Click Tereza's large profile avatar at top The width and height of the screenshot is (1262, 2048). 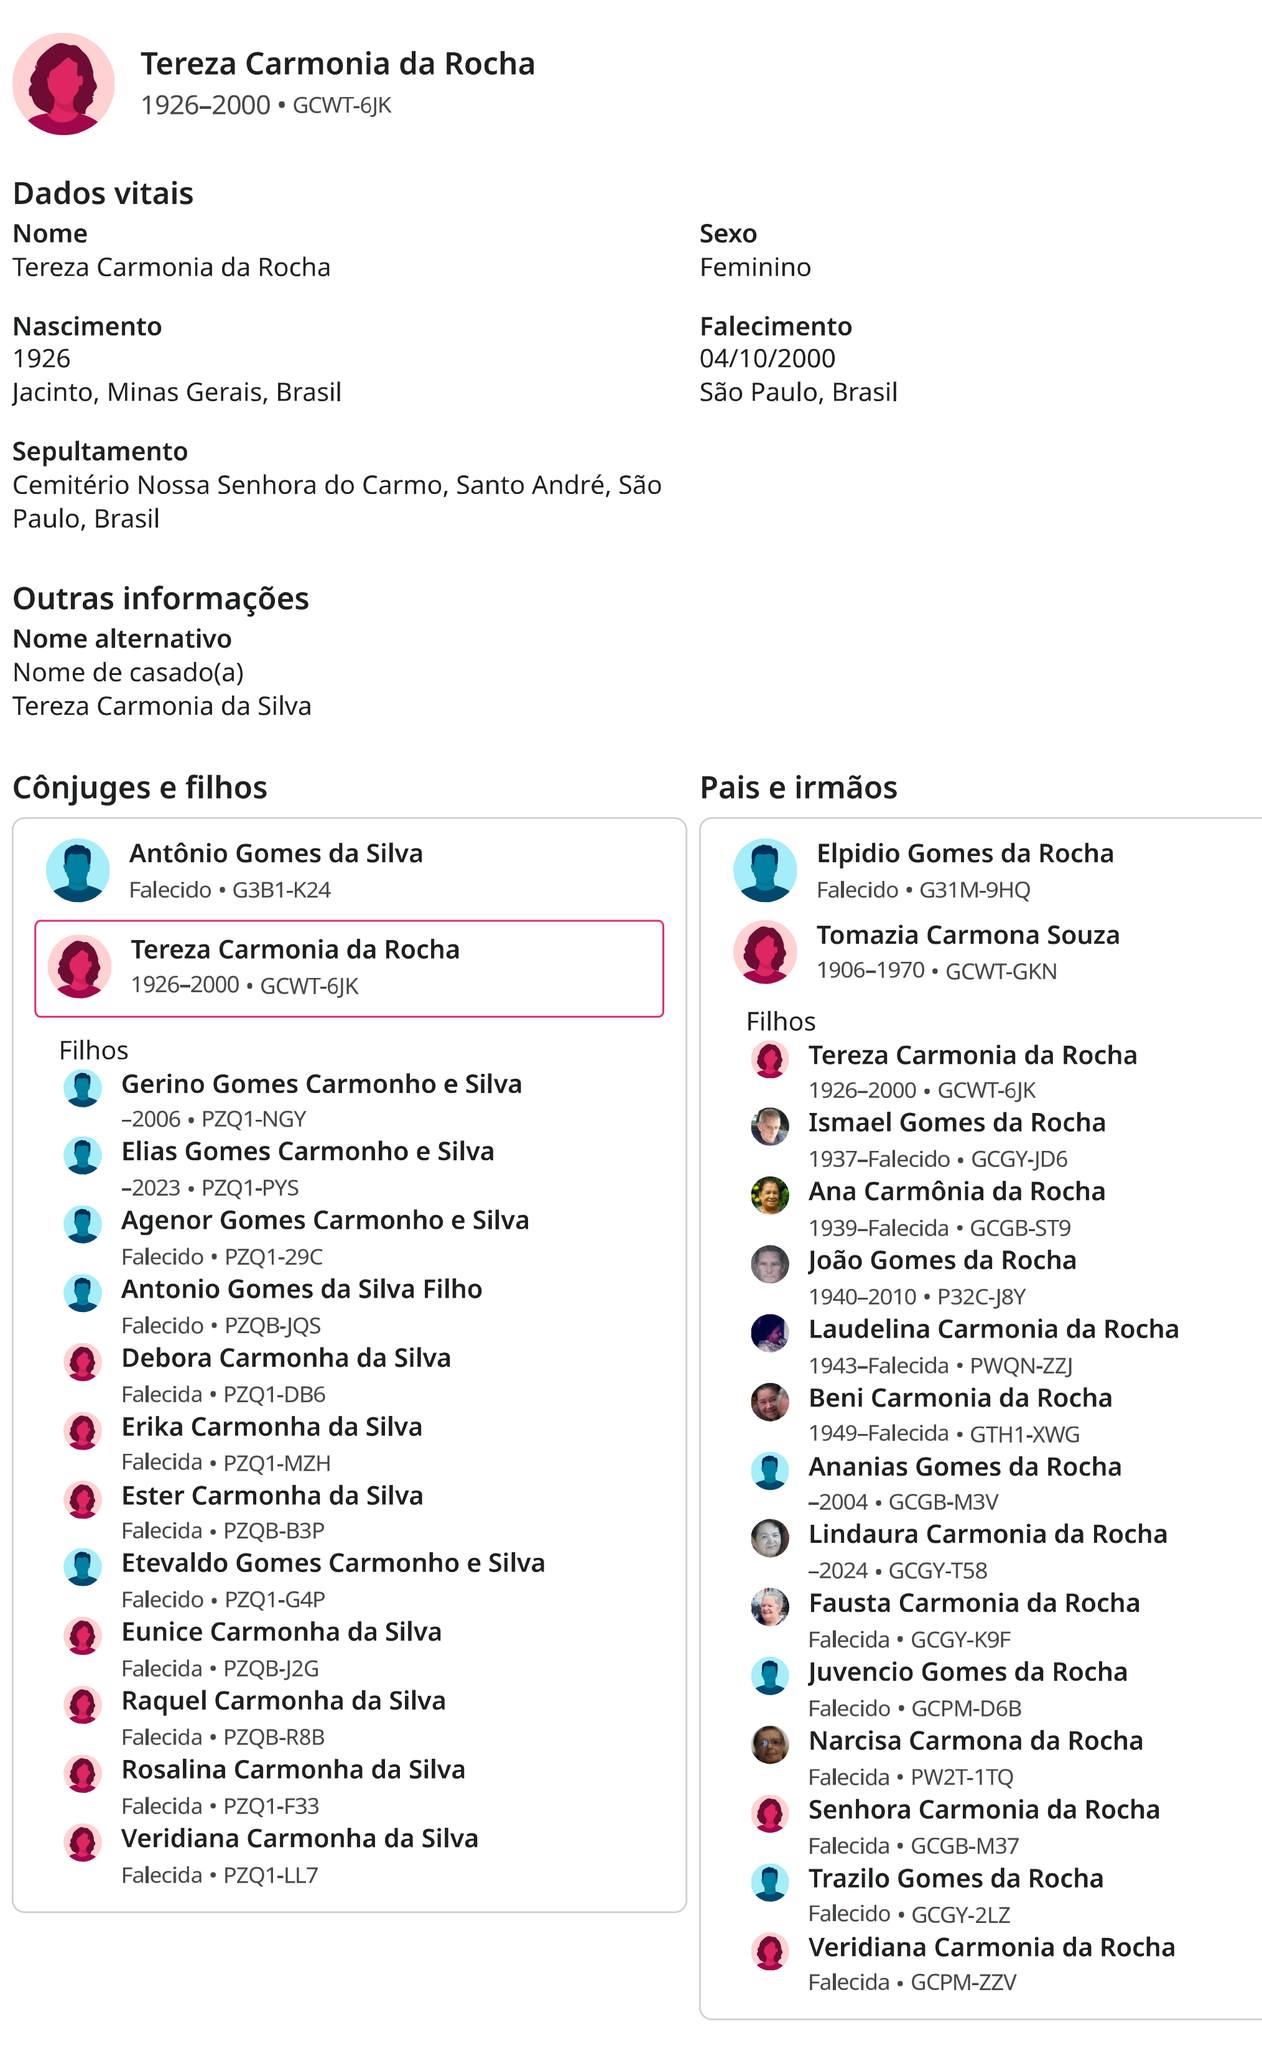63,84
